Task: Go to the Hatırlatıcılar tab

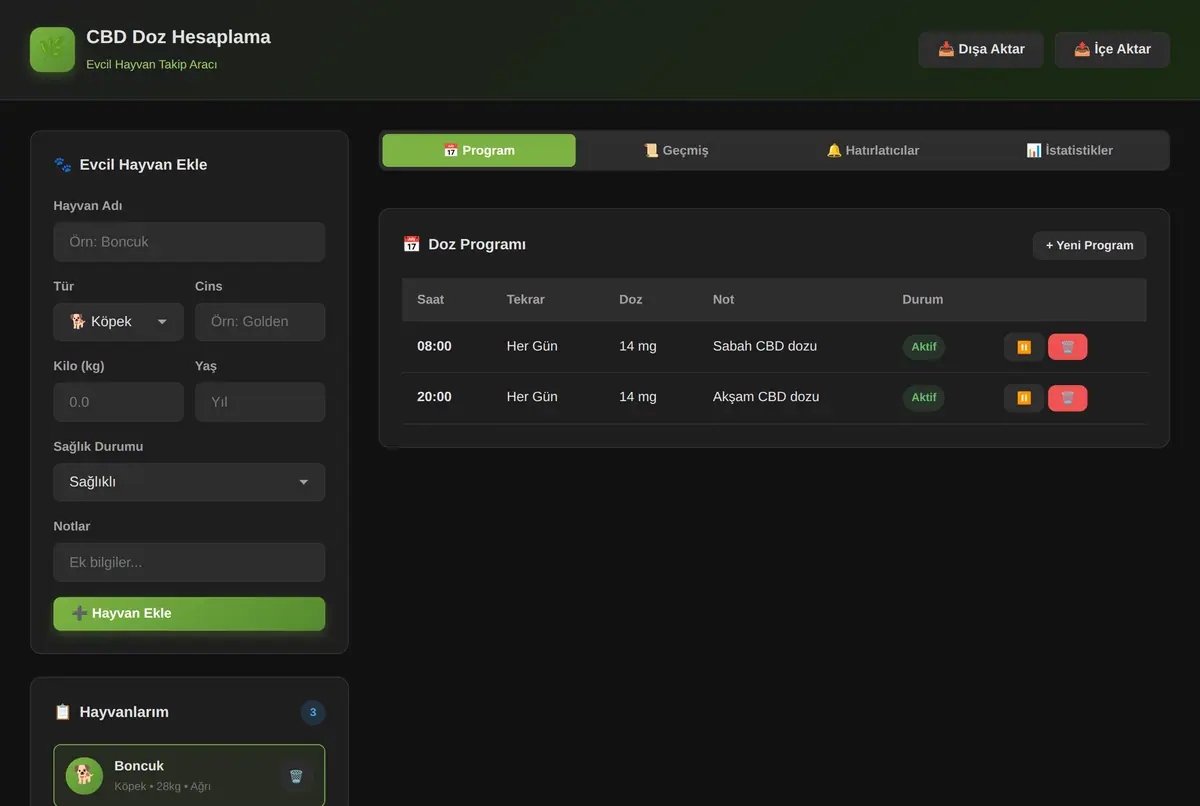Action: pyautogui.click(x=873, y=150)
